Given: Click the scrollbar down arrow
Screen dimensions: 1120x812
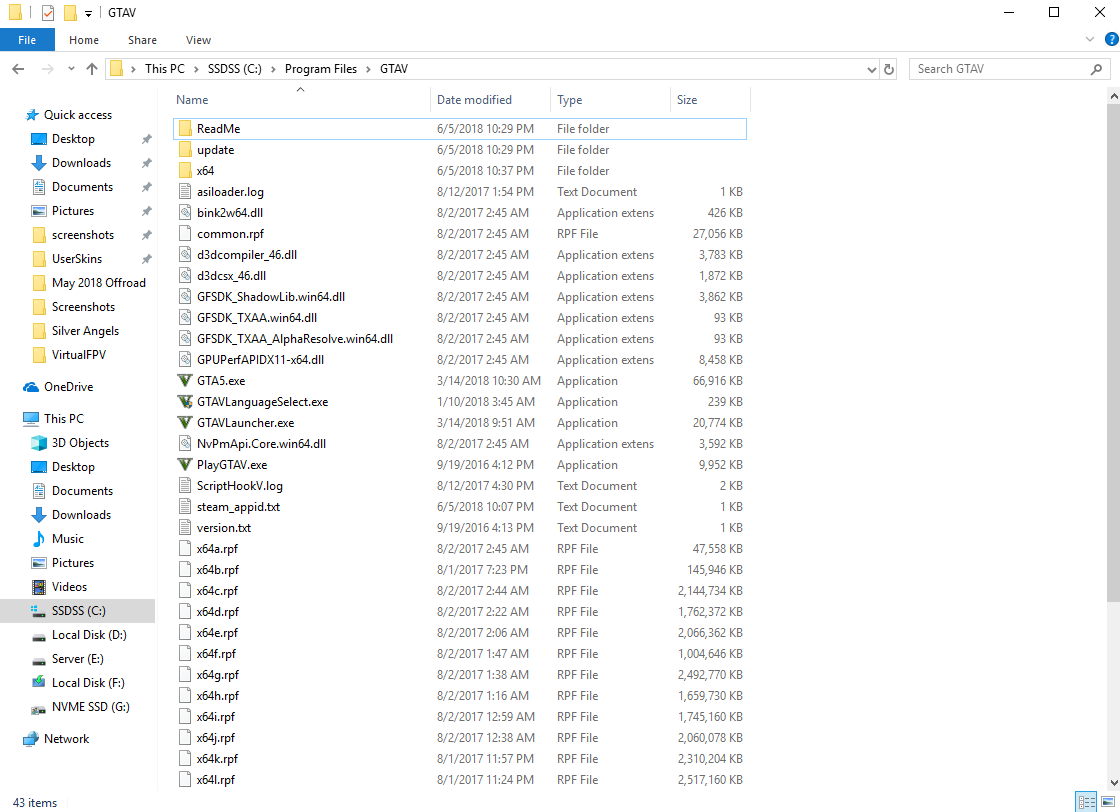Looking at the screenshot, I should 1113,783.
